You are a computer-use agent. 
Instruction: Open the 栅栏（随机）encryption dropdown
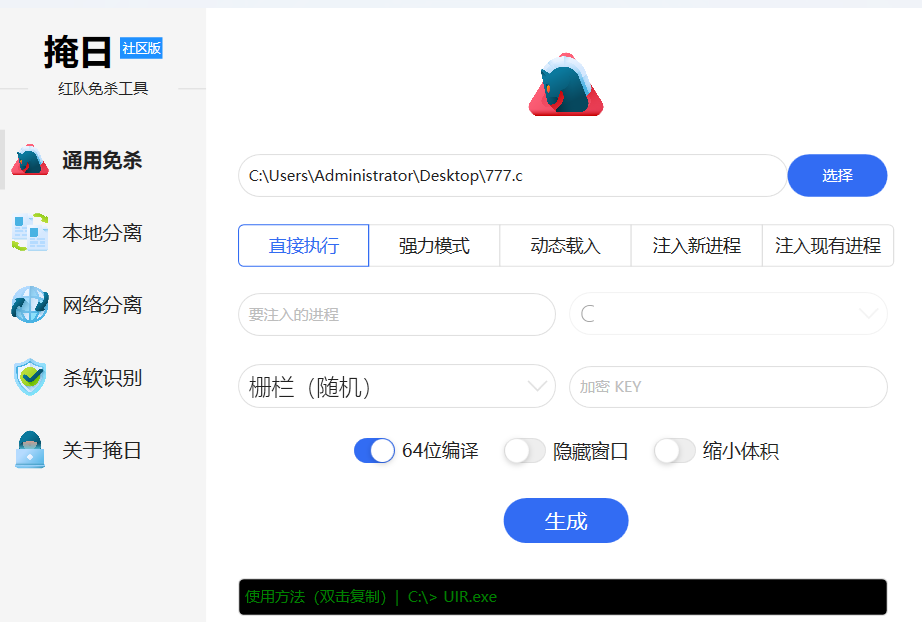(396, 386)
